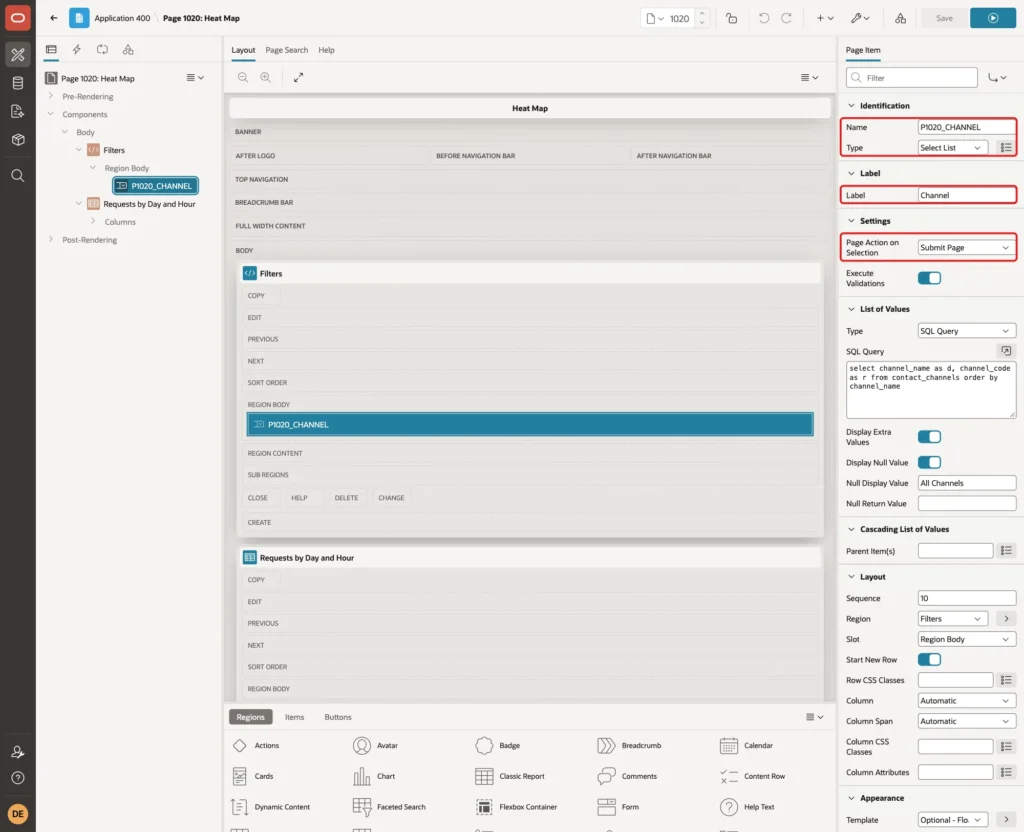Open Shared Components tree tab icon
The height and width of the screenshot is (832, 1024).
coord(128,50)
